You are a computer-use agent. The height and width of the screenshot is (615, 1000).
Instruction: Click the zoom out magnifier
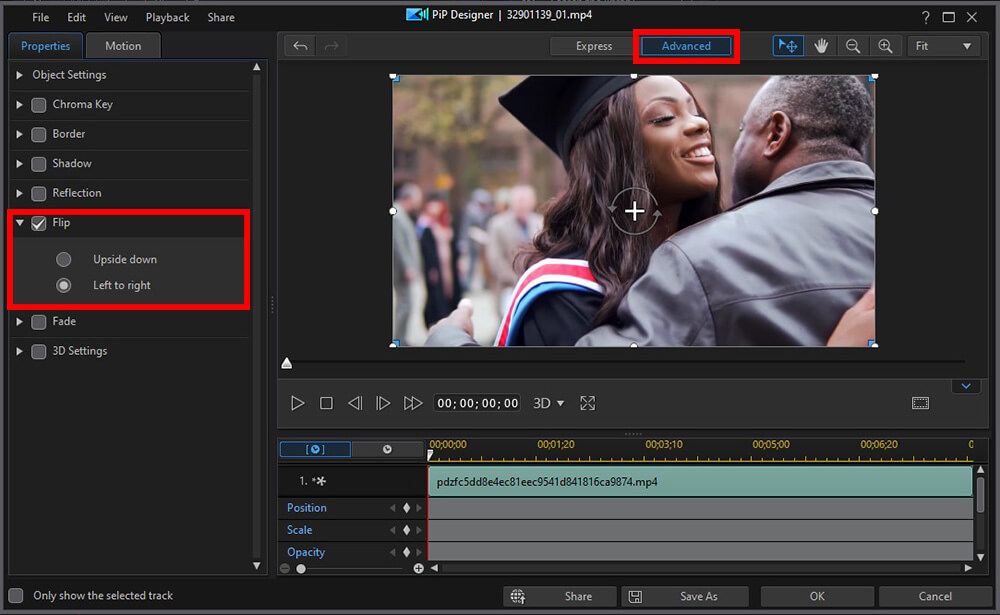click(x=853, y=46)
